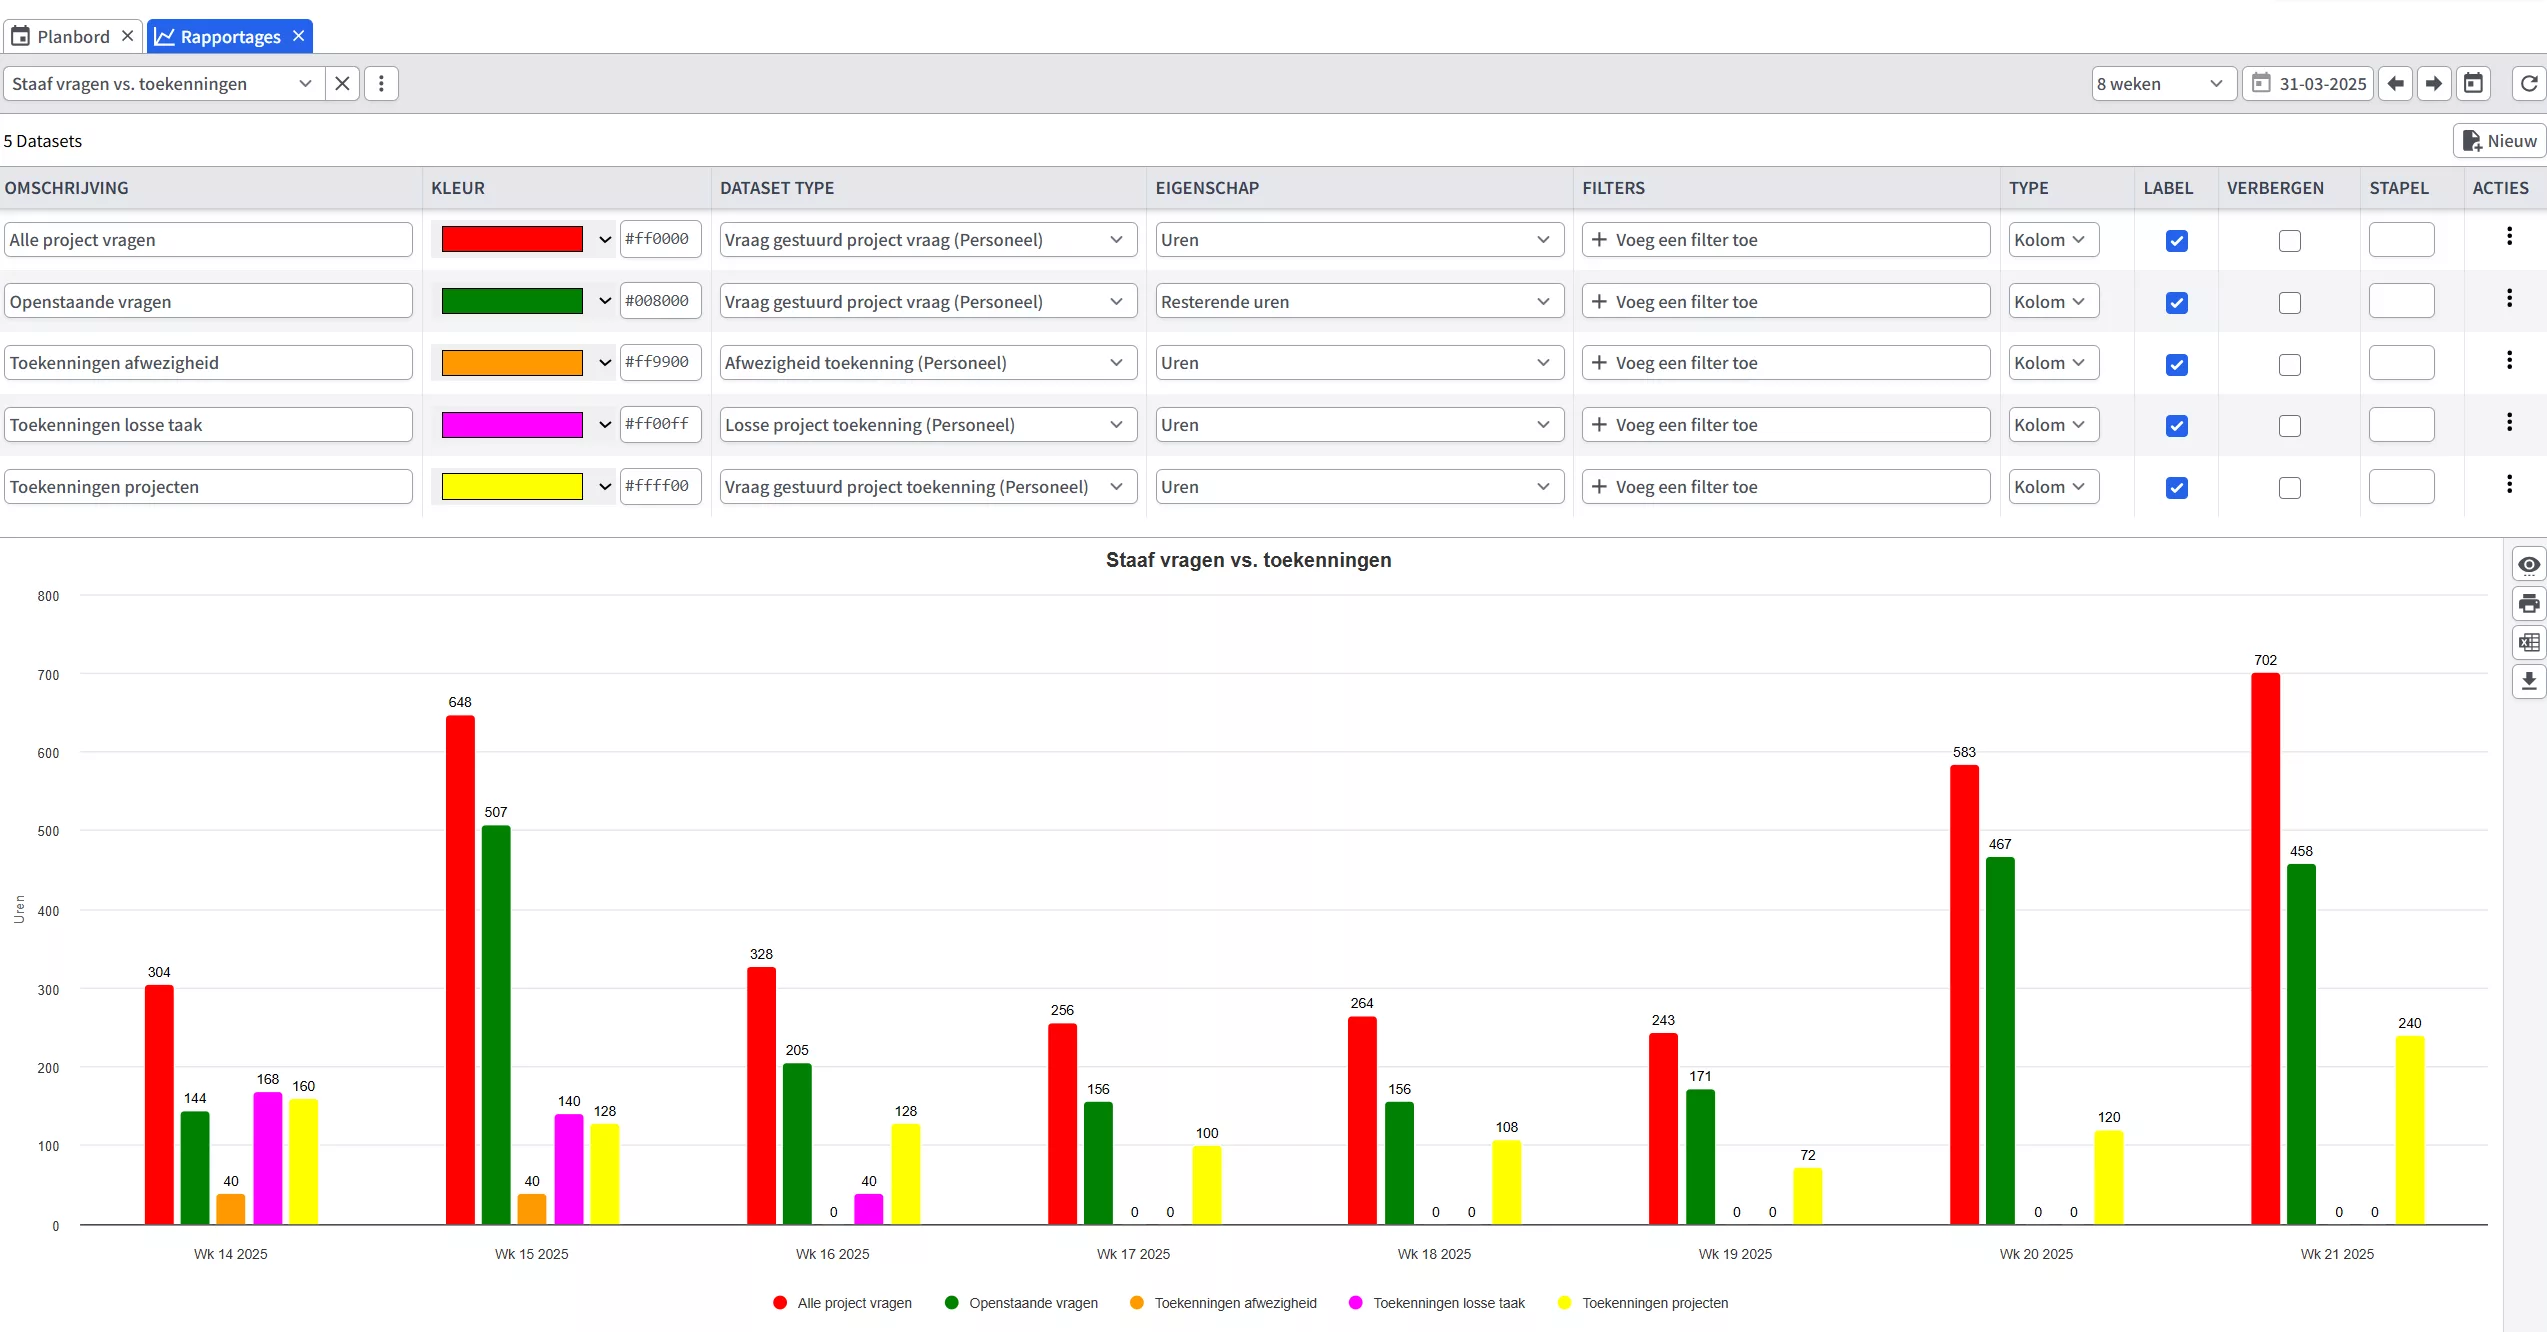Click the download chart icon
This screenshot has width=2547, height=1332.
(2529, 682)
